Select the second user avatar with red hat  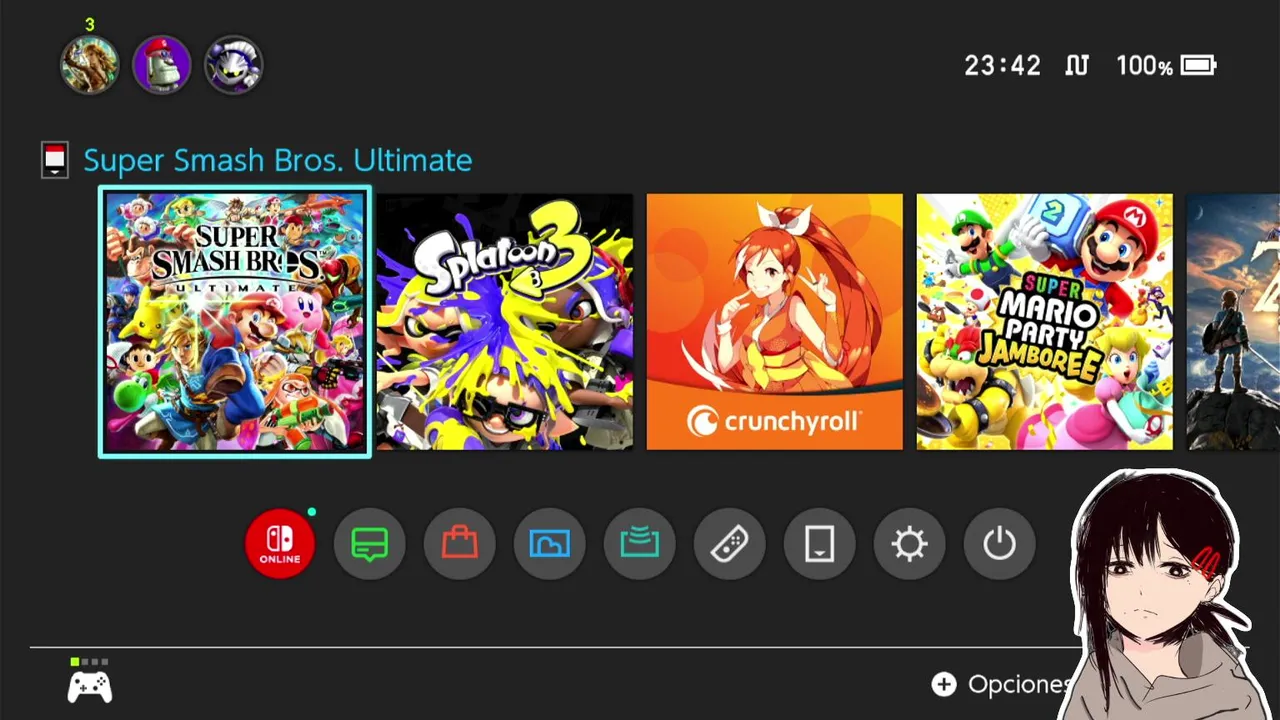[x=162, y=65]
